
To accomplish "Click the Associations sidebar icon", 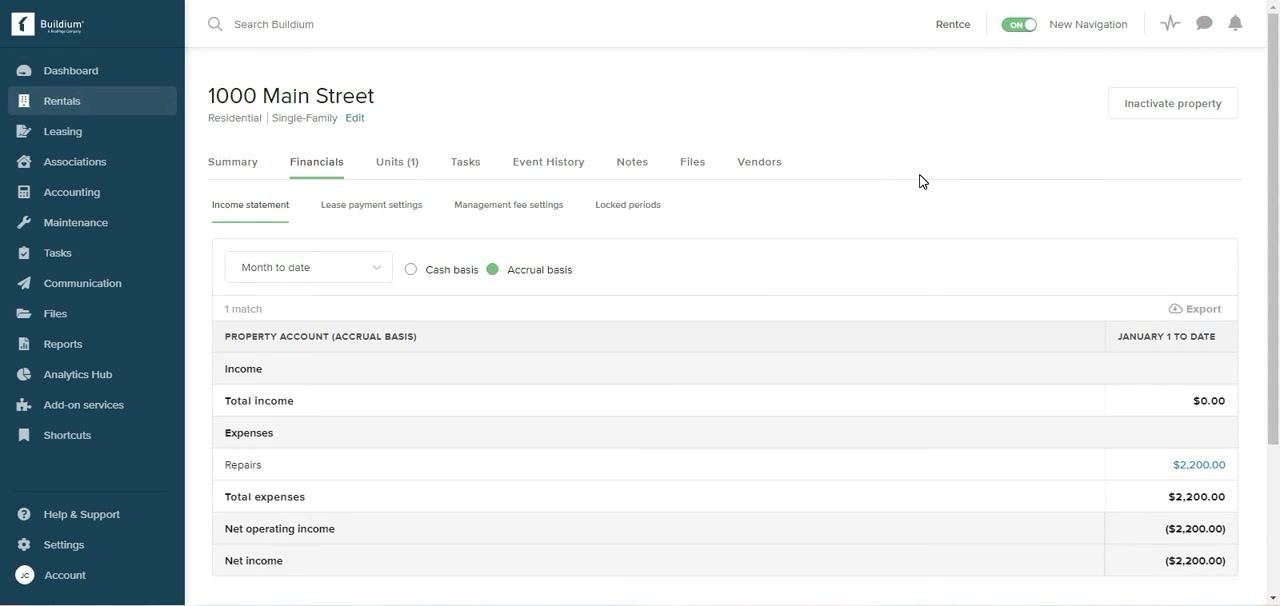I will pos(24,162).
